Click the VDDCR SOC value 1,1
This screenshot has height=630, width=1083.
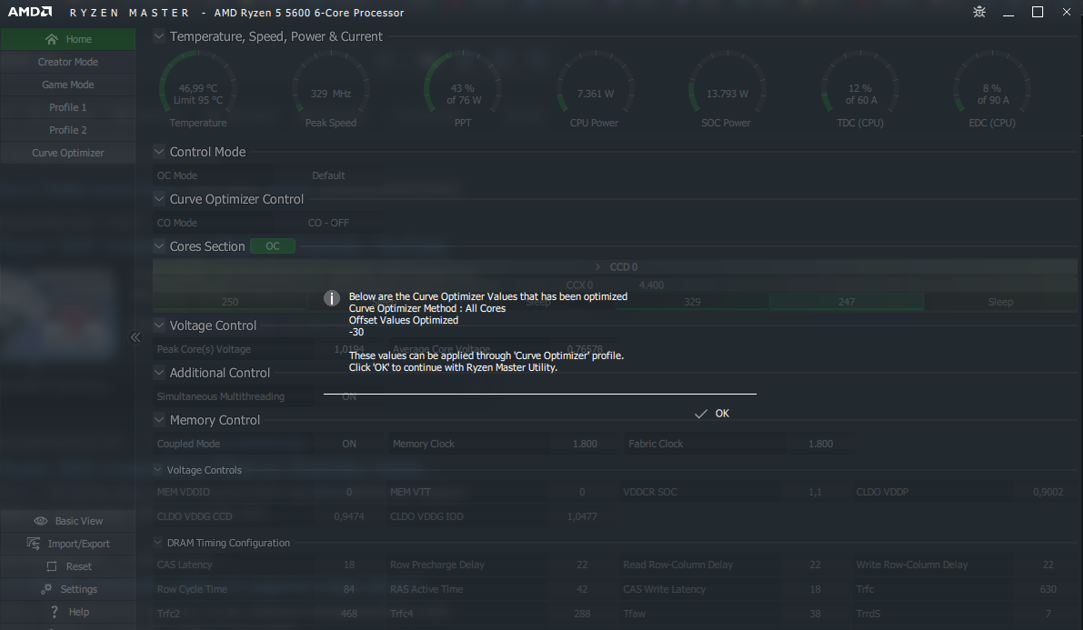point(815,492)
